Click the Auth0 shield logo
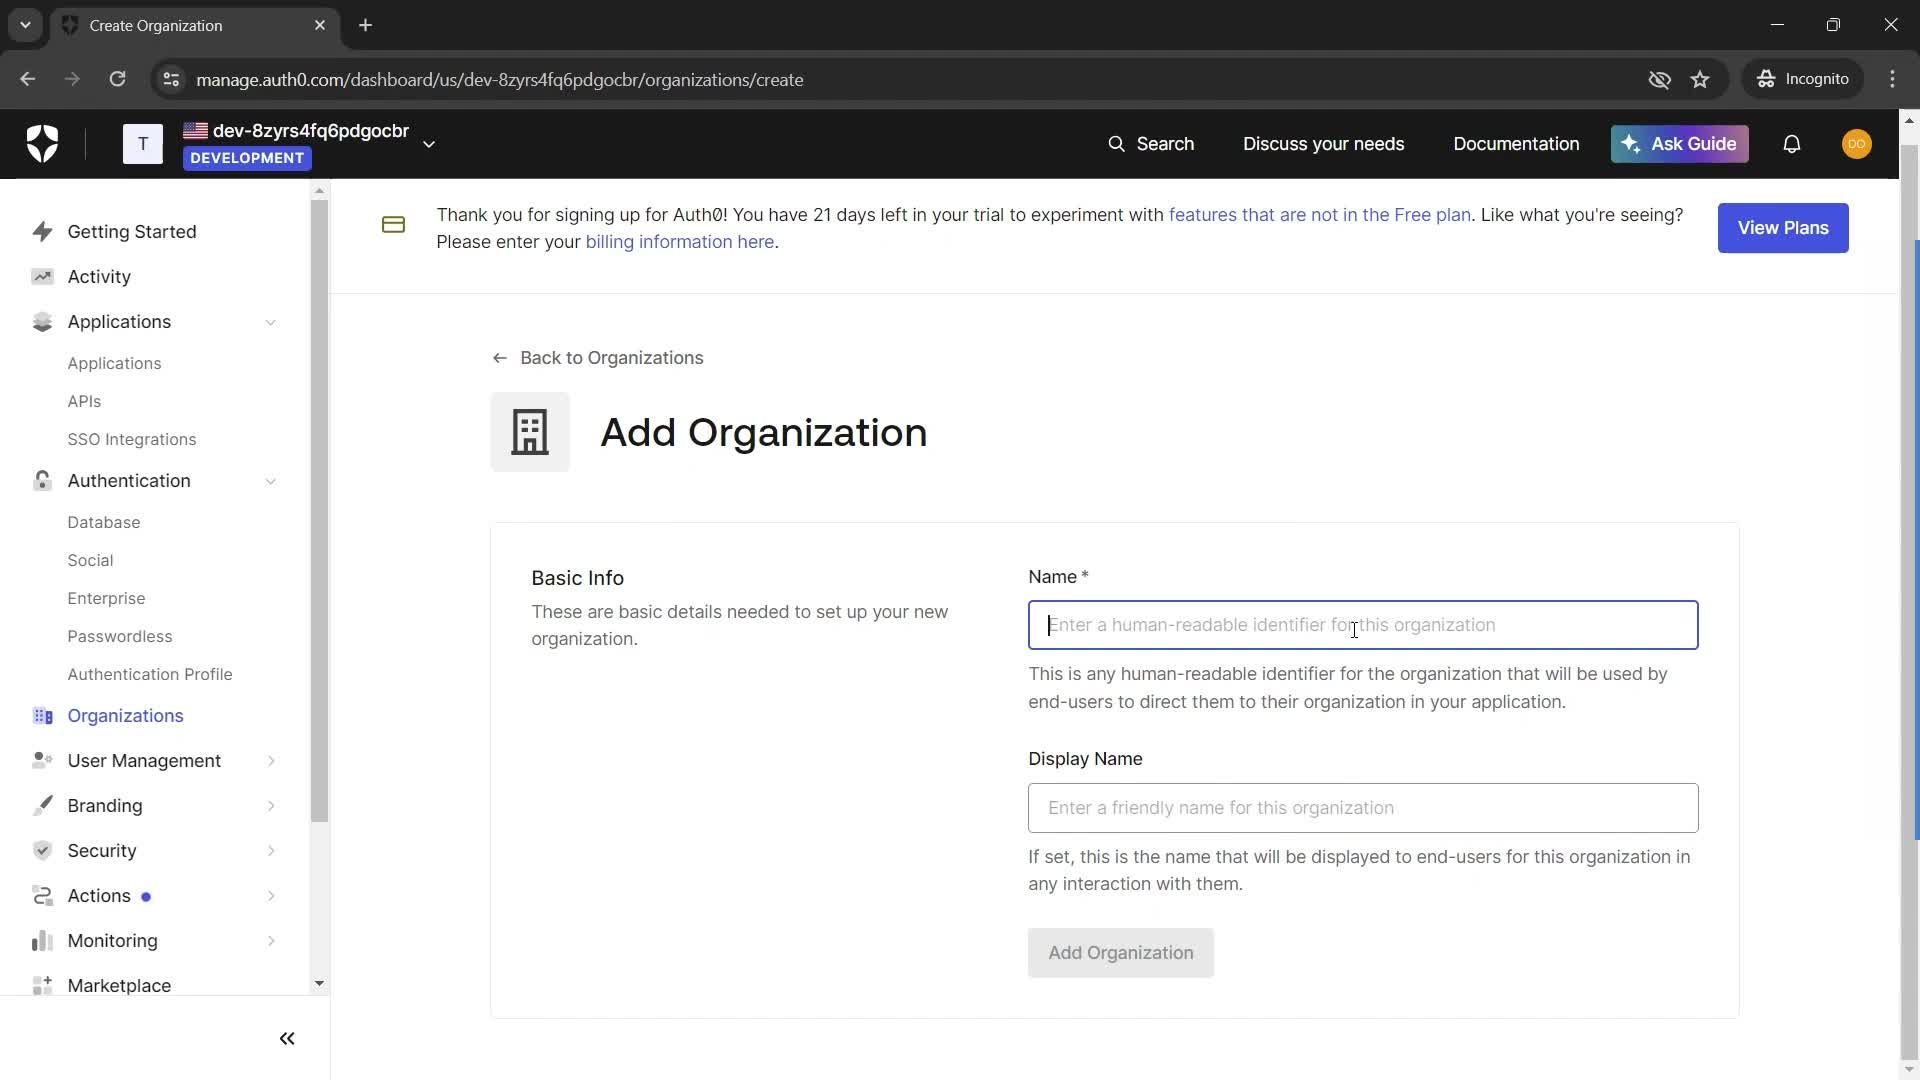The height and width of the screenshot is (1080, 1920). click(x=42, y=144)
